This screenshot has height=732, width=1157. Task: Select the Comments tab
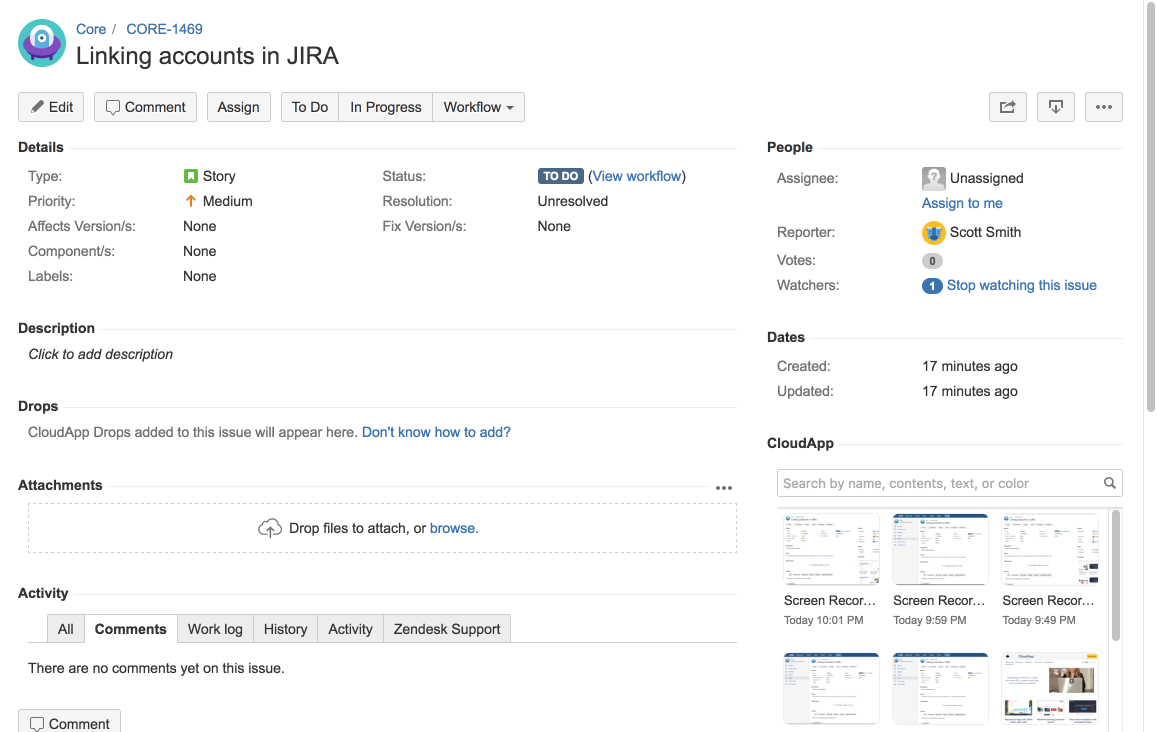click(131, 629)
